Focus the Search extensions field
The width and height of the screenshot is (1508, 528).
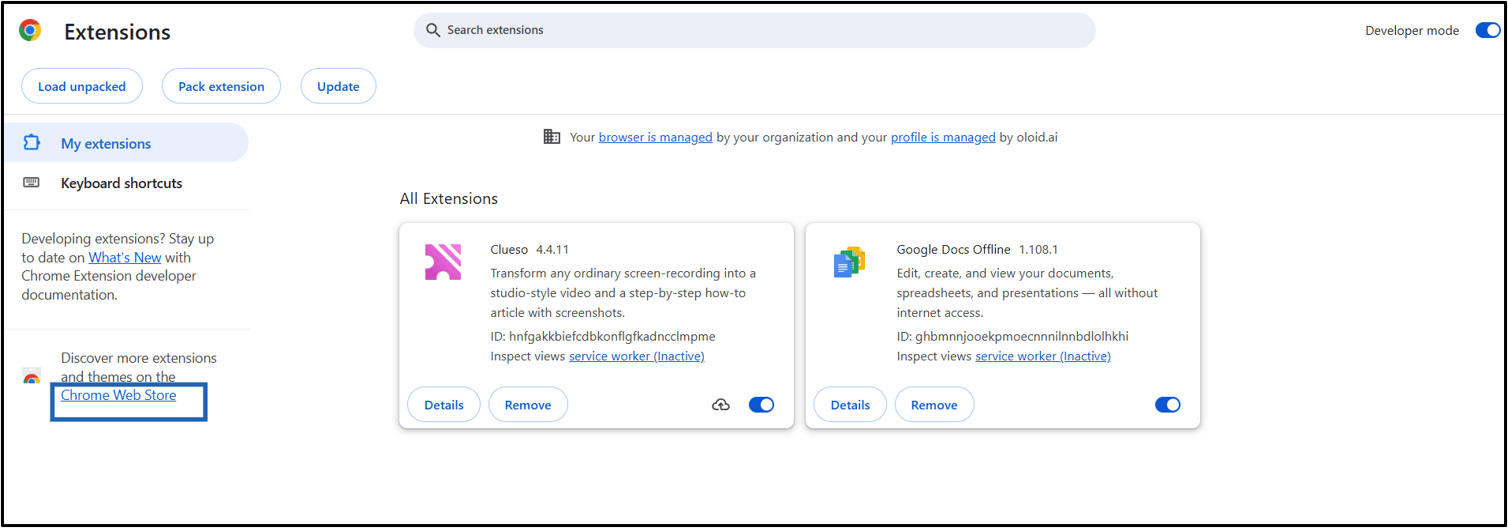754,30
